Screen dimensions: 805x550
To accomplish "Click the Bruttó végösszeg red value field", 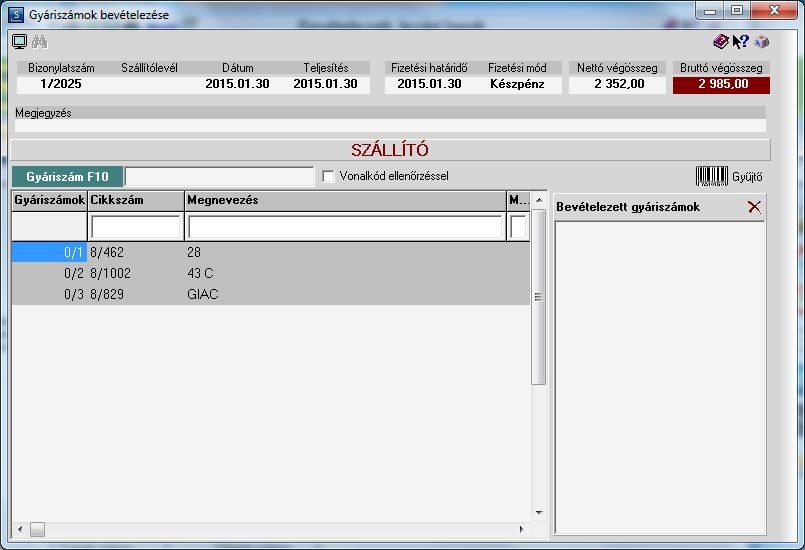I will [721, 85].
